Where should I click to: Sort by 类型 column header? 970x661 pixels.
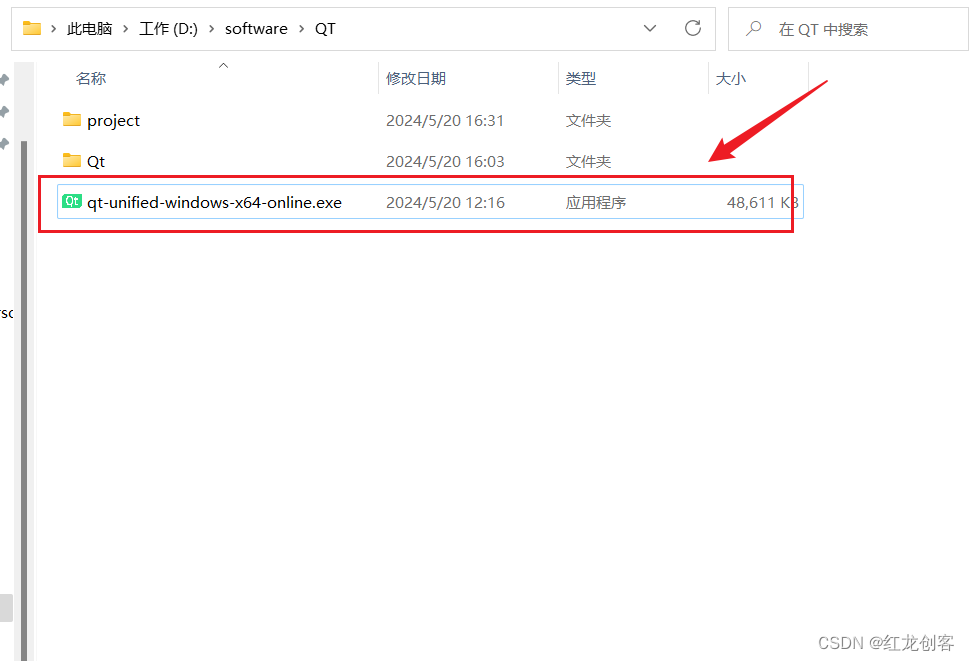tap(581, 79)
